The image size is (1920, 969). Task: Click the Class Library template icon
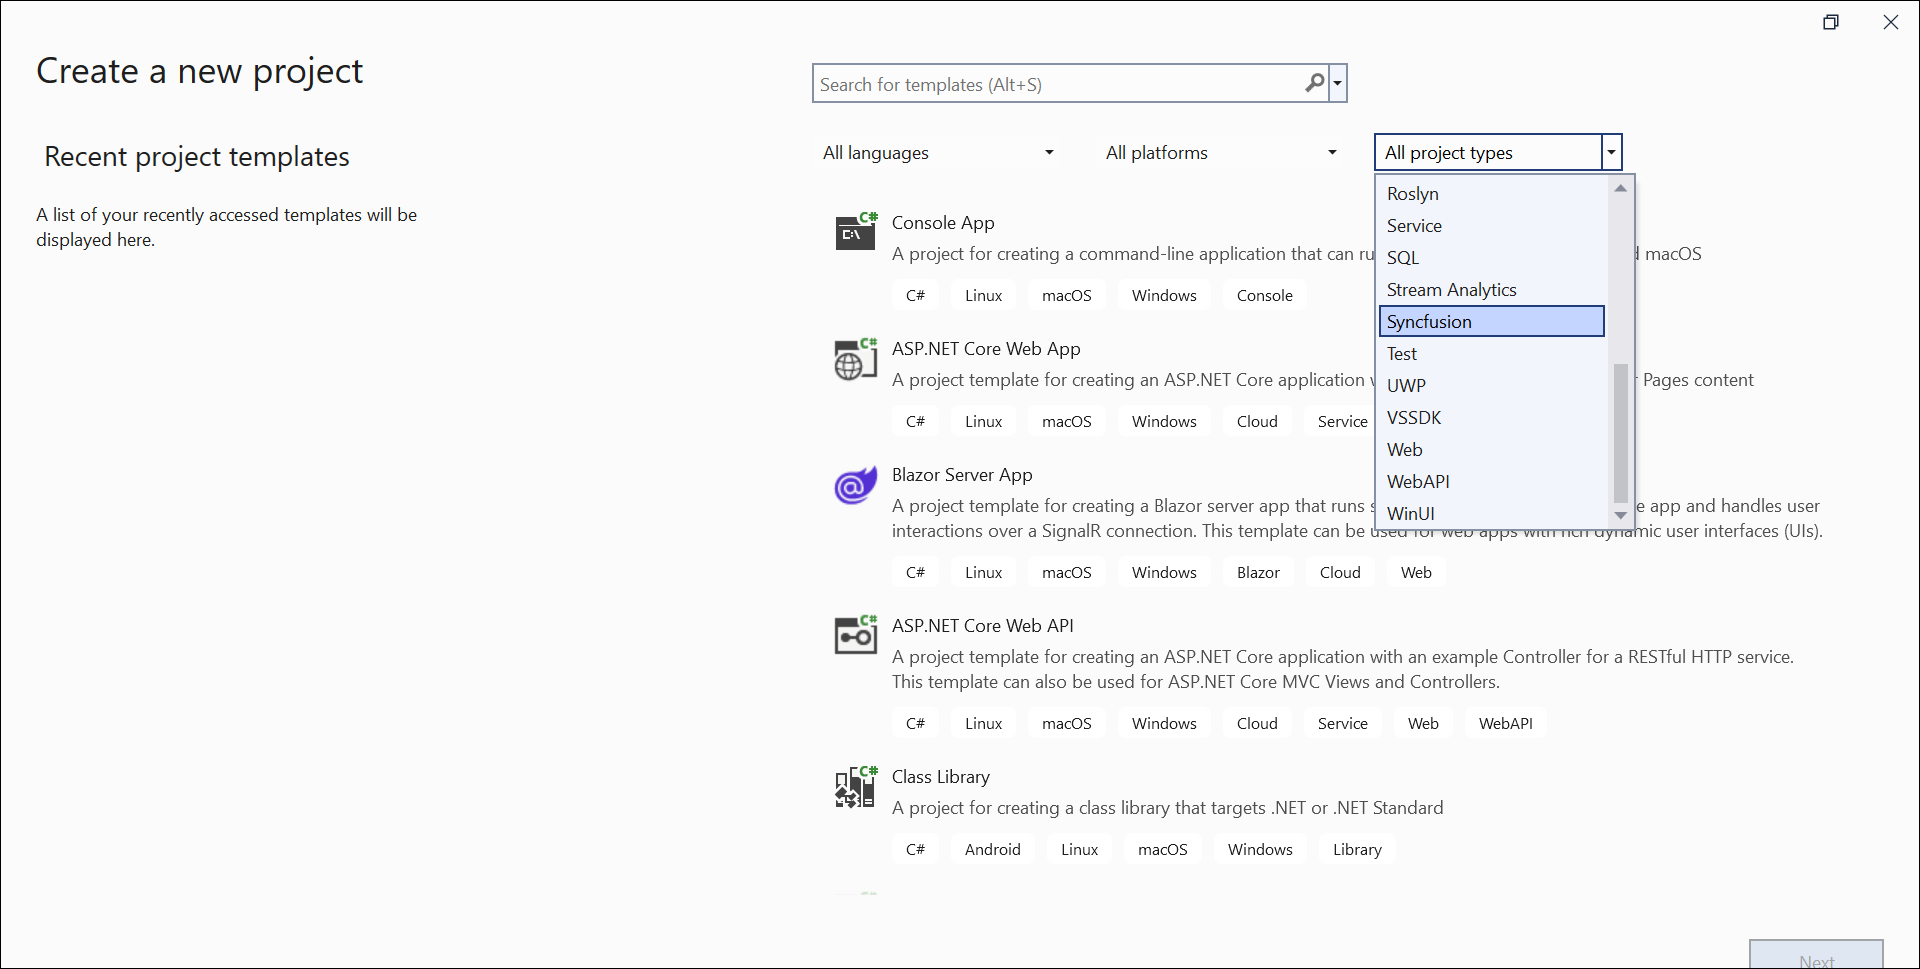856,787
